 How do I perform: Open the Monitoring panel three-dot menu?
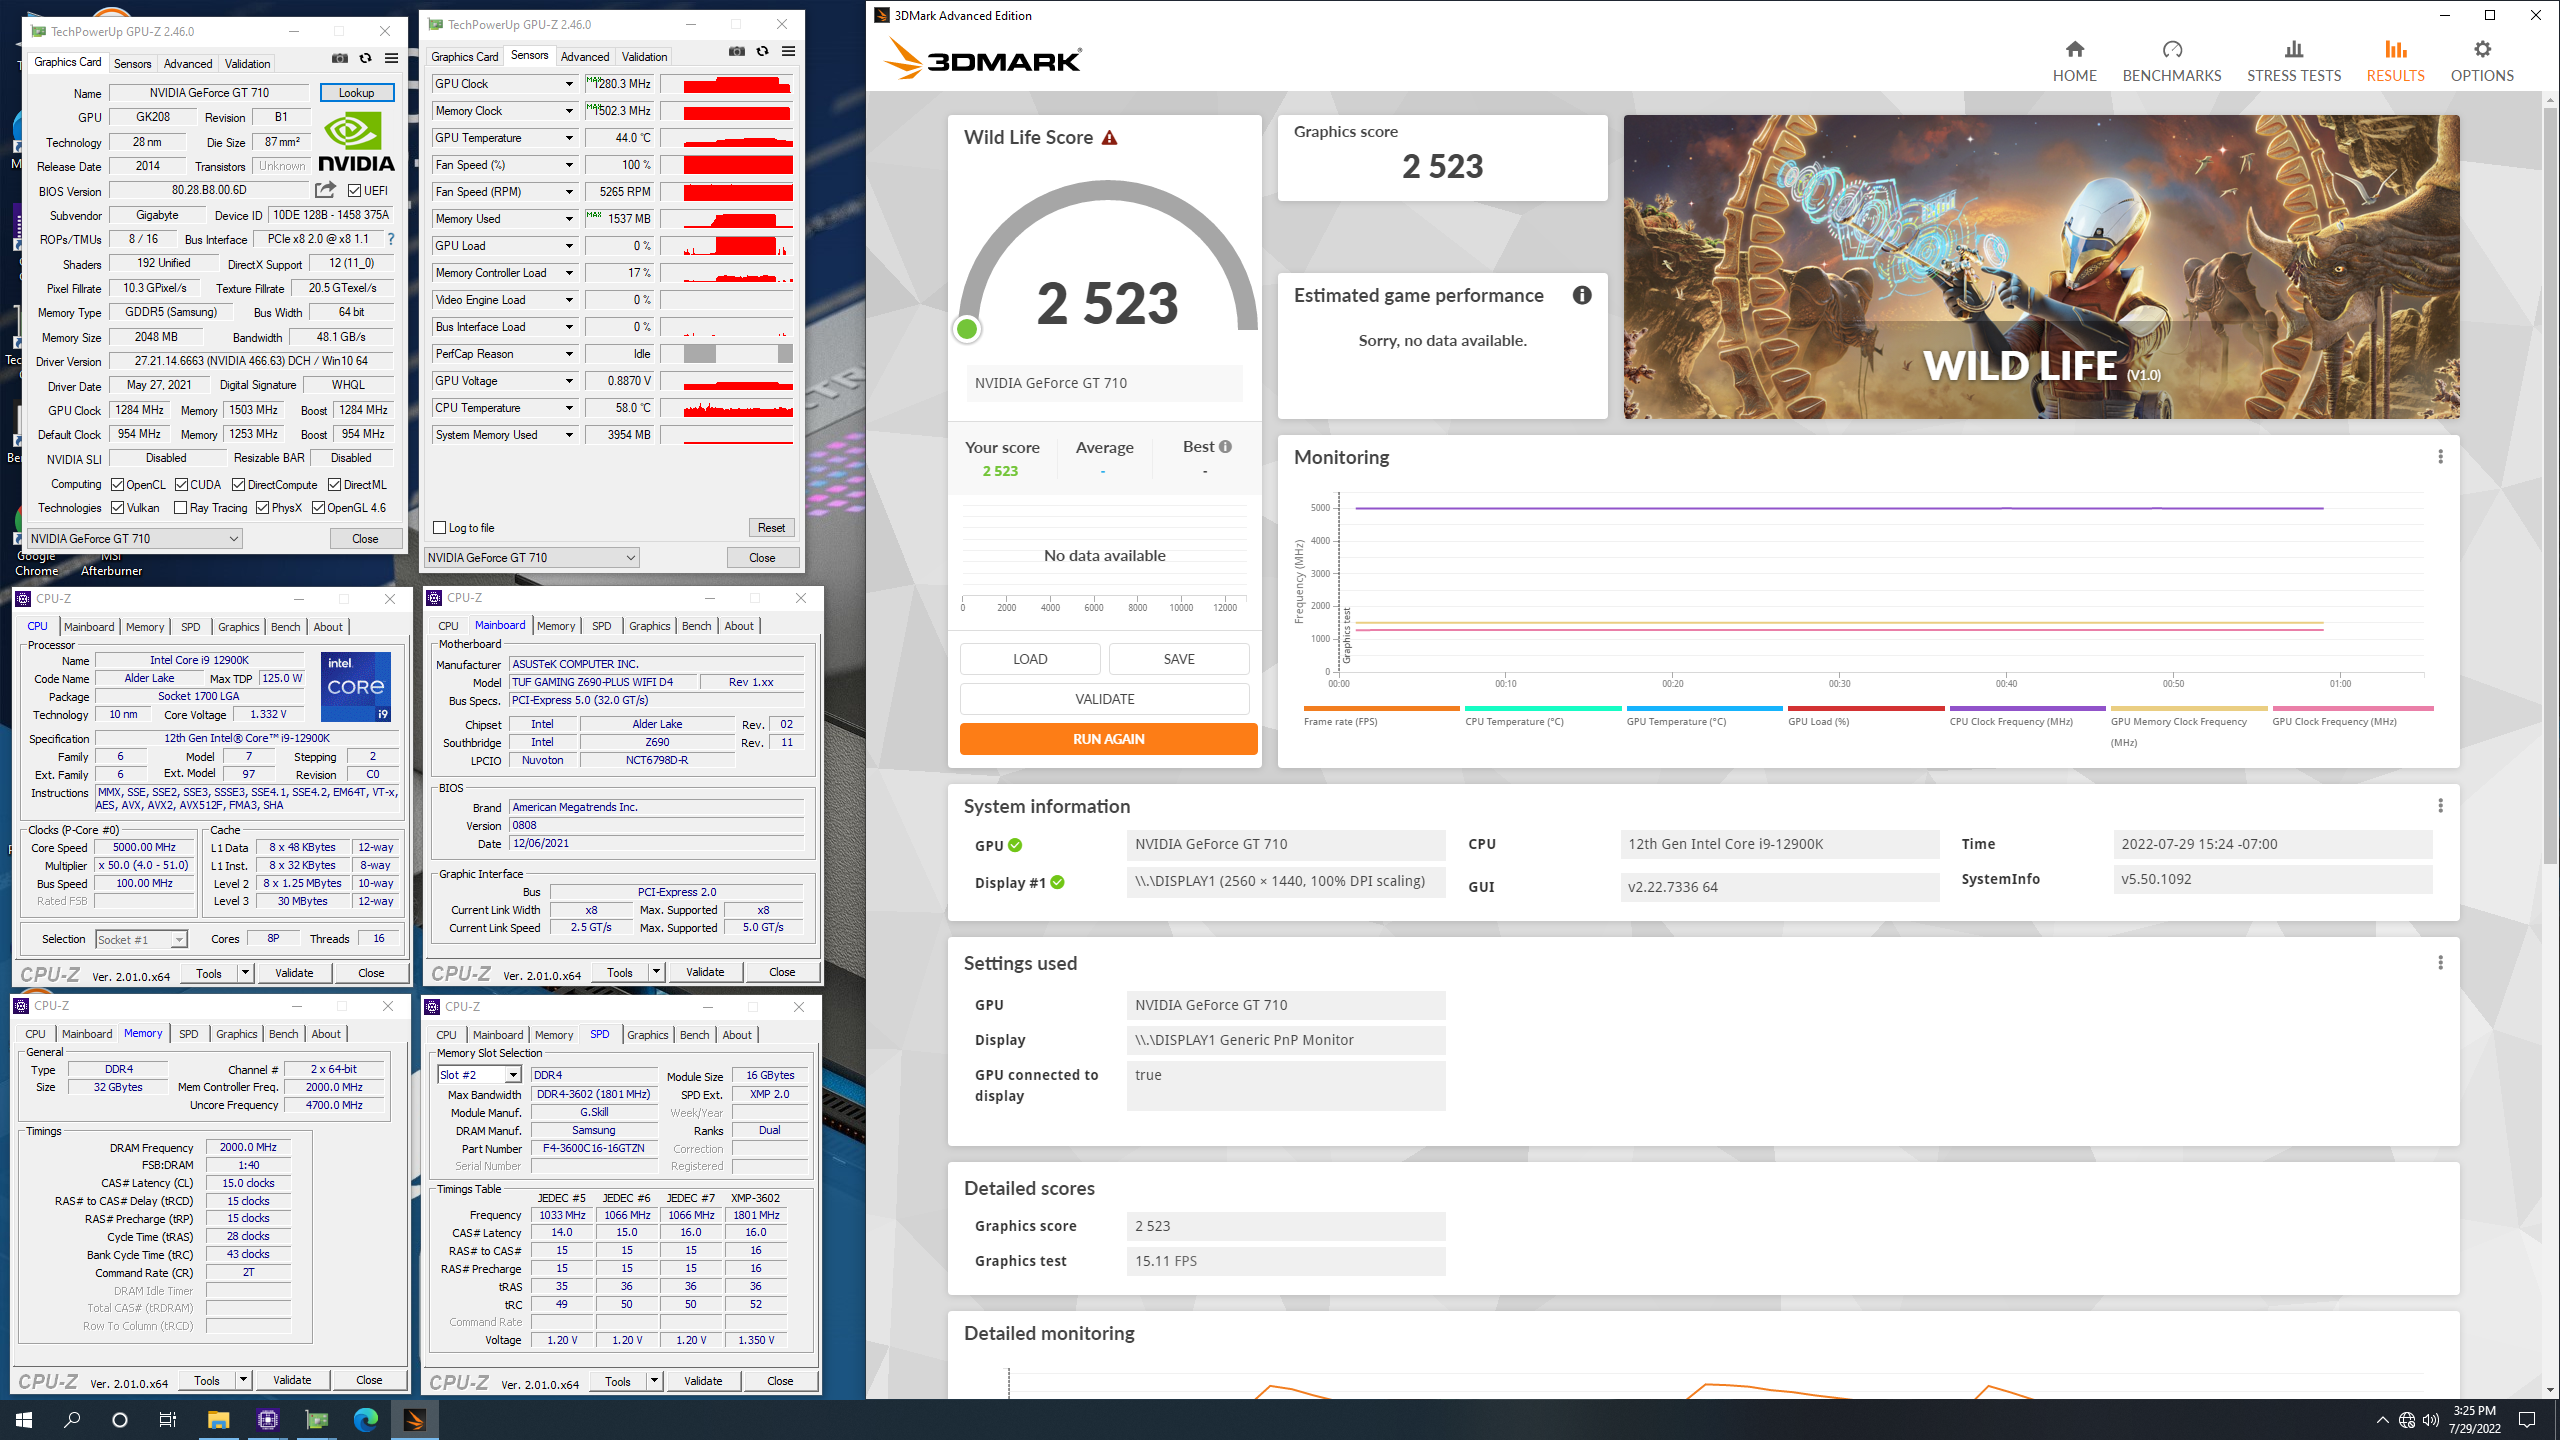(2440, 457)
